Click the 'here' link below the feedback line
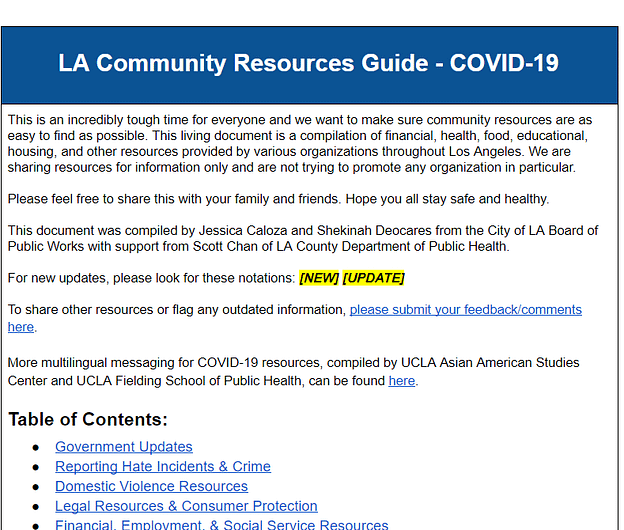 (21, 327)
